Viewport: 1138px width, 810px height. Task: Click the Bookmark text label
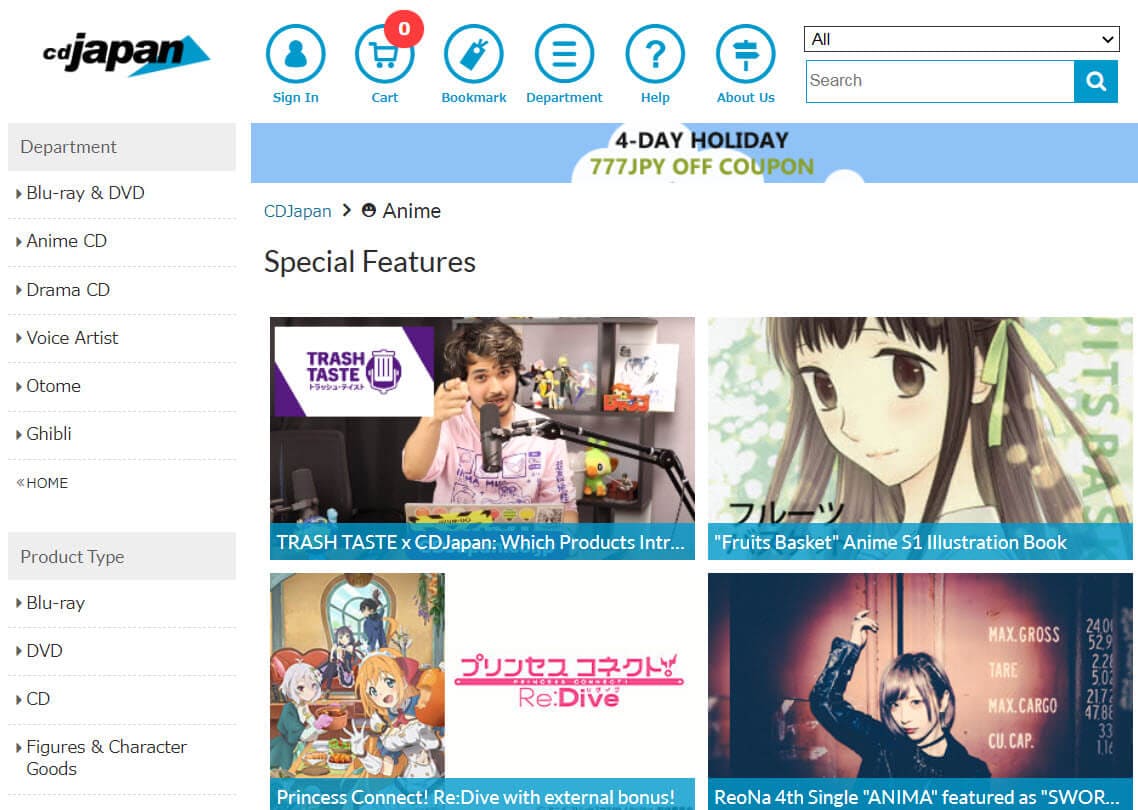point(474,97)
